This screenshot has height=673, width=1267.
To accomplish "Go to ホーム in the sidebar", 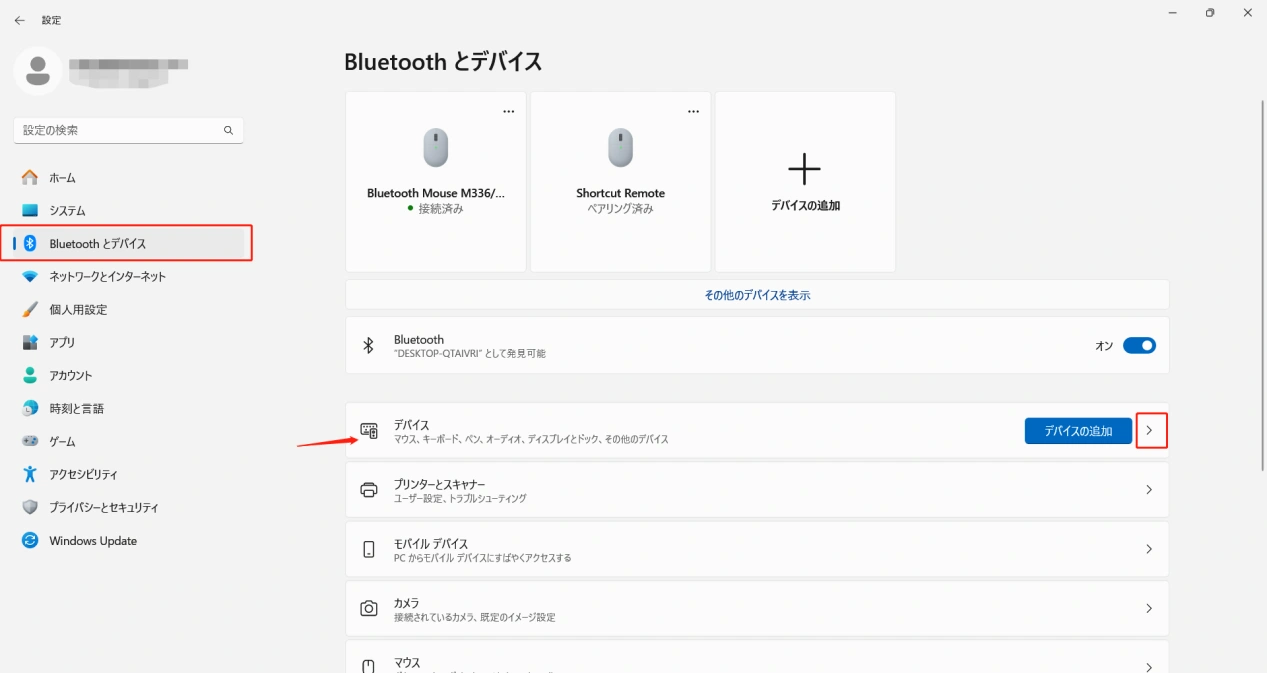I will [x=62, y=178].
